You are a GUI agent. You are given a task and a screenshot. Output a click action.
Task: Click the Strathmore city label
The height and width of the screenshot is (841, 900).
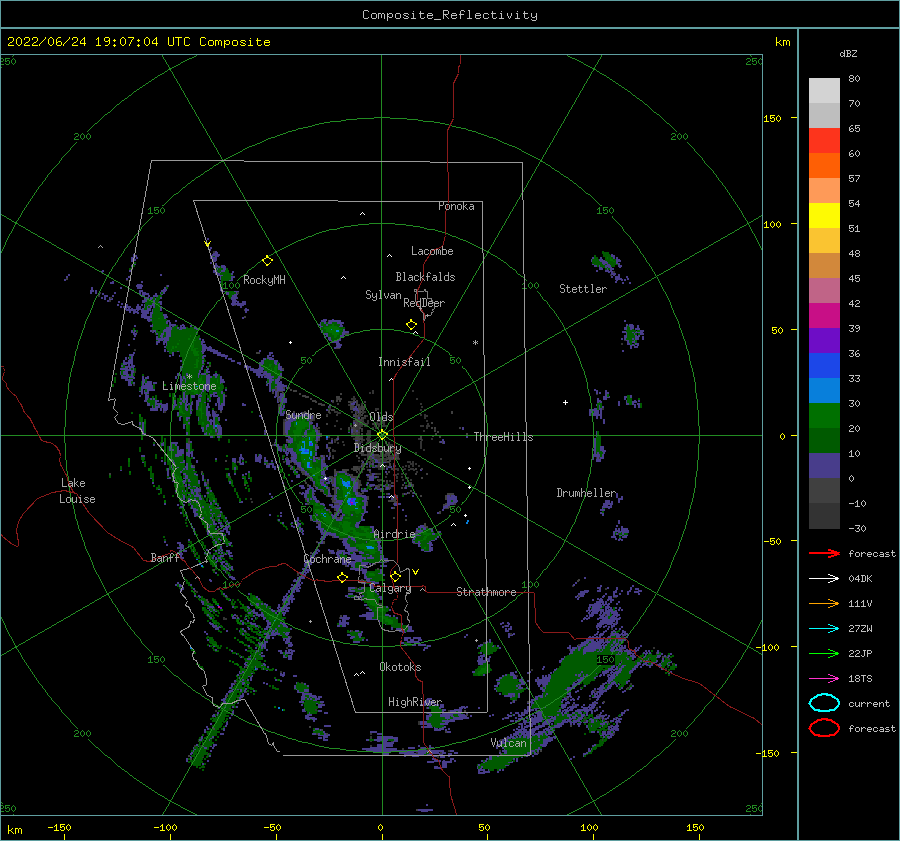pyautogui.click(x=486, y=592)
